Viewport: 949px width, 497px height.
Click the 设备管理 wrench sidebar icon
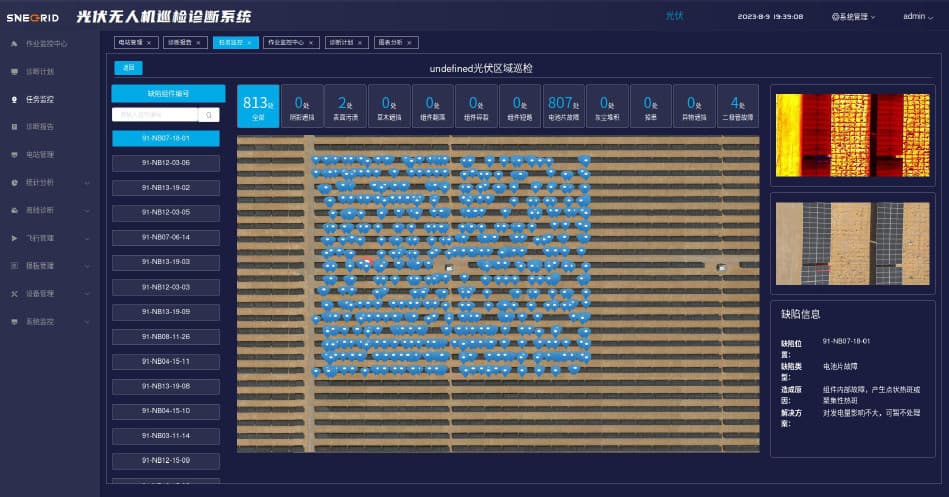pos(14,294)
